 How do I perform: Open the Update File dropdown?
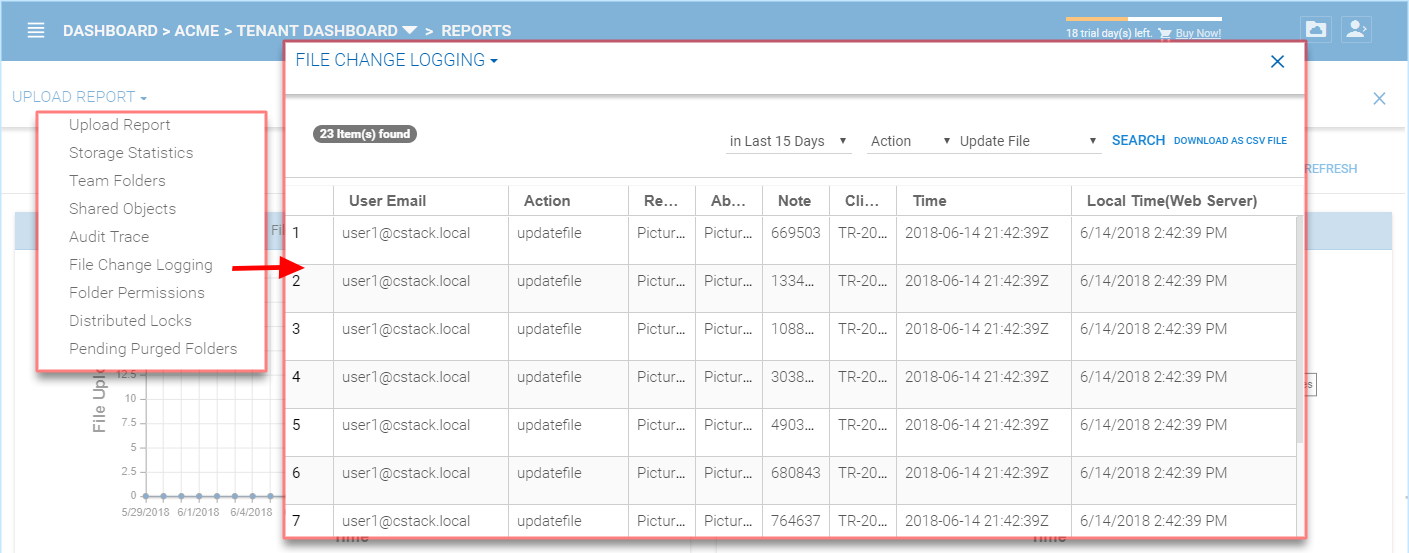1029,141
